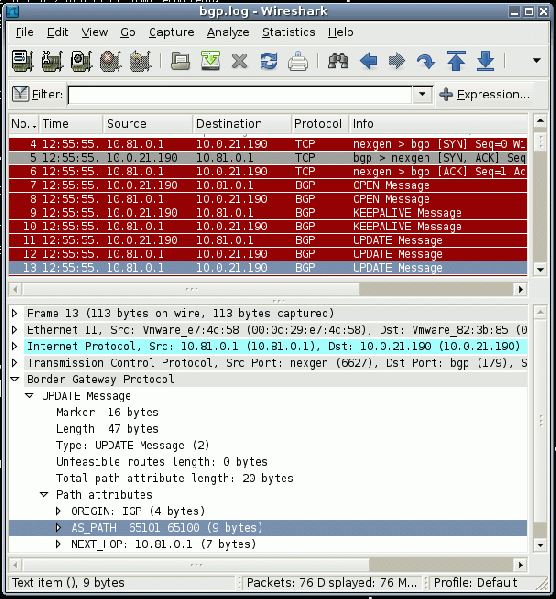Jump to the last packet icon
This screenshot has width=556, height=599.
pos(485,61)
